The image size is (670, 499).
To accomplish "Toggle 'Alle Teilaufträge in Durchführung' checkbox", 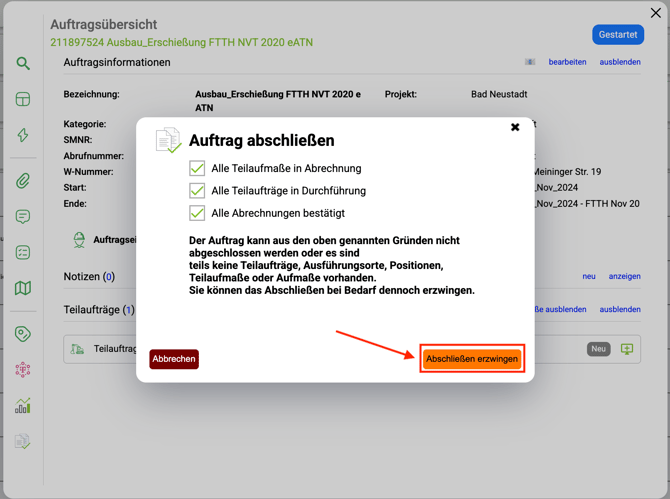I will click(x=197, y=191).
